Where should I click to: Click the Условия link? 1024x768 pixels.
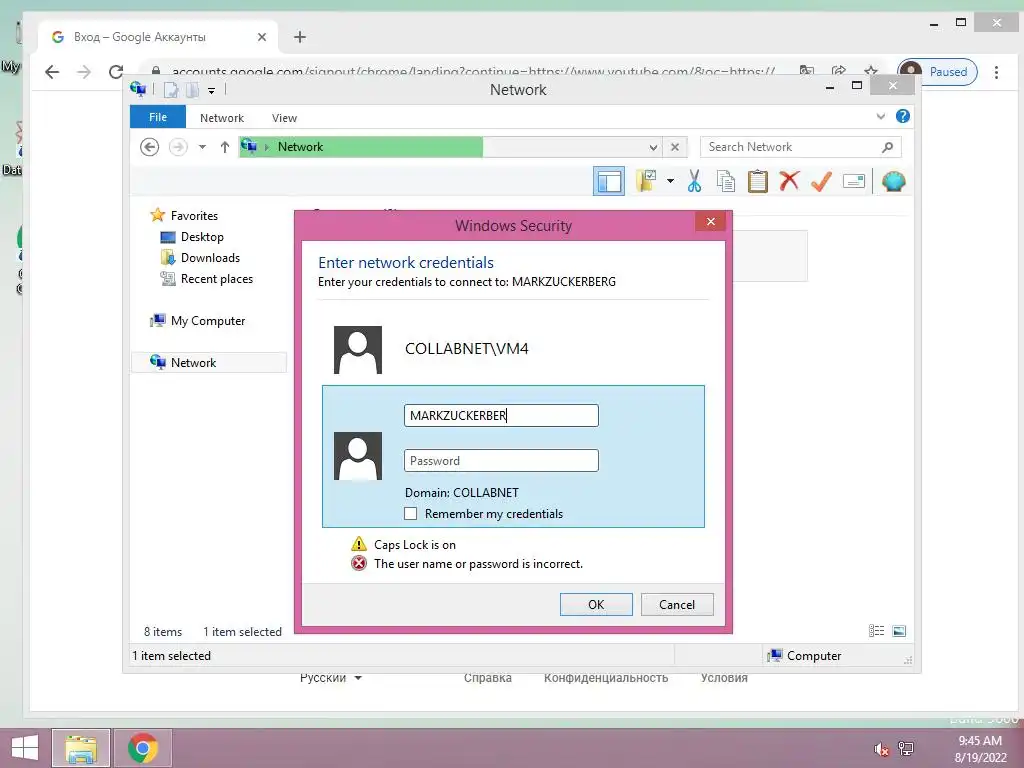coord(724,678)
